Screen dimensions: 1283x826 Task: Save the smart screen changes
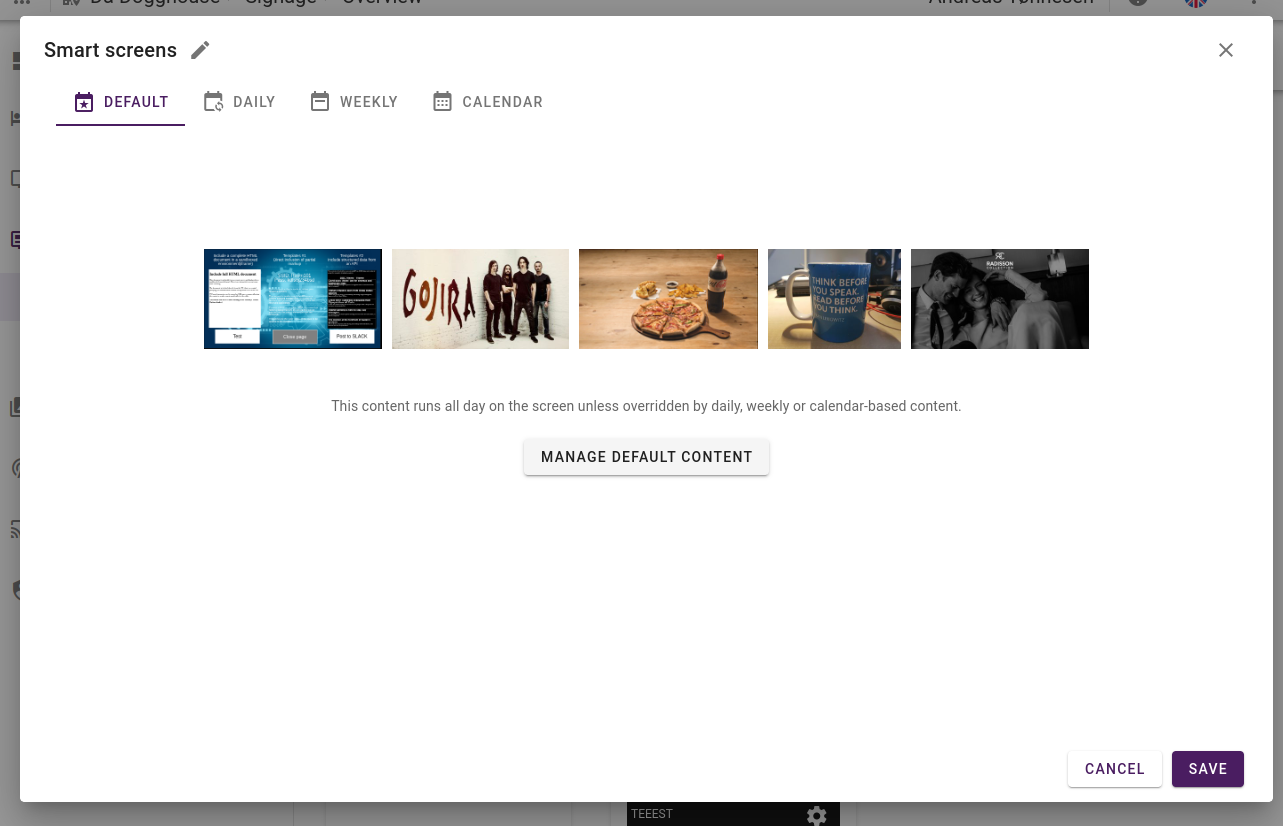coord(1207,769)
